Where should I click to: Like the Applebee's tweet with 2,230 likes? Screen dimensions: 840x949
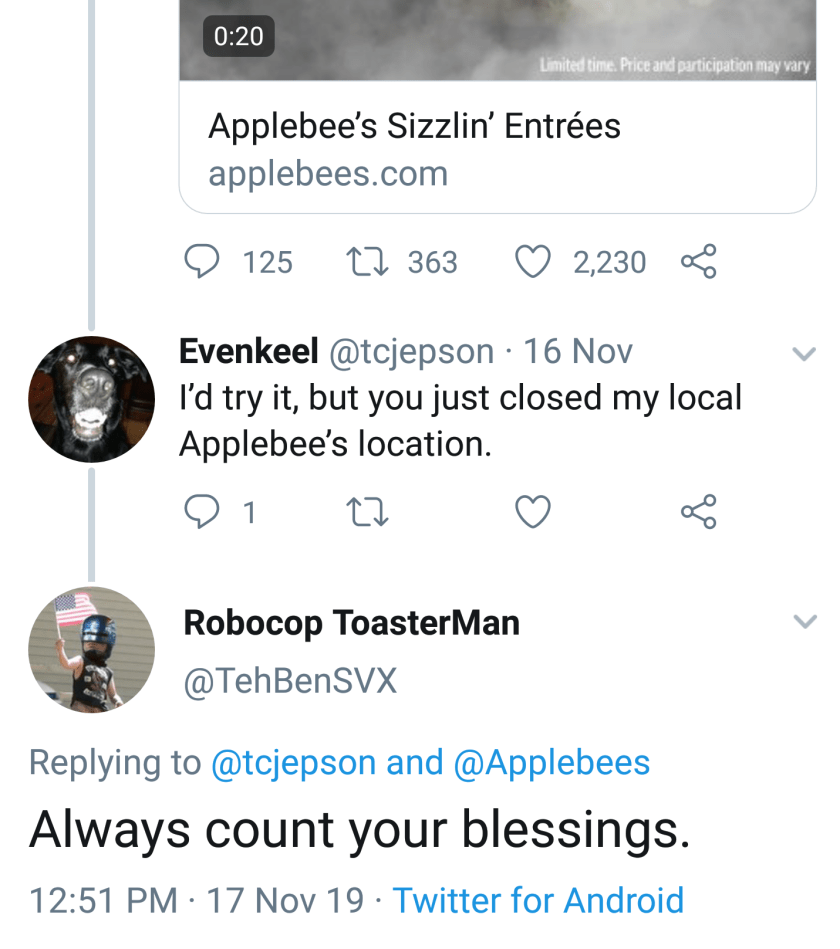[533, 262]
